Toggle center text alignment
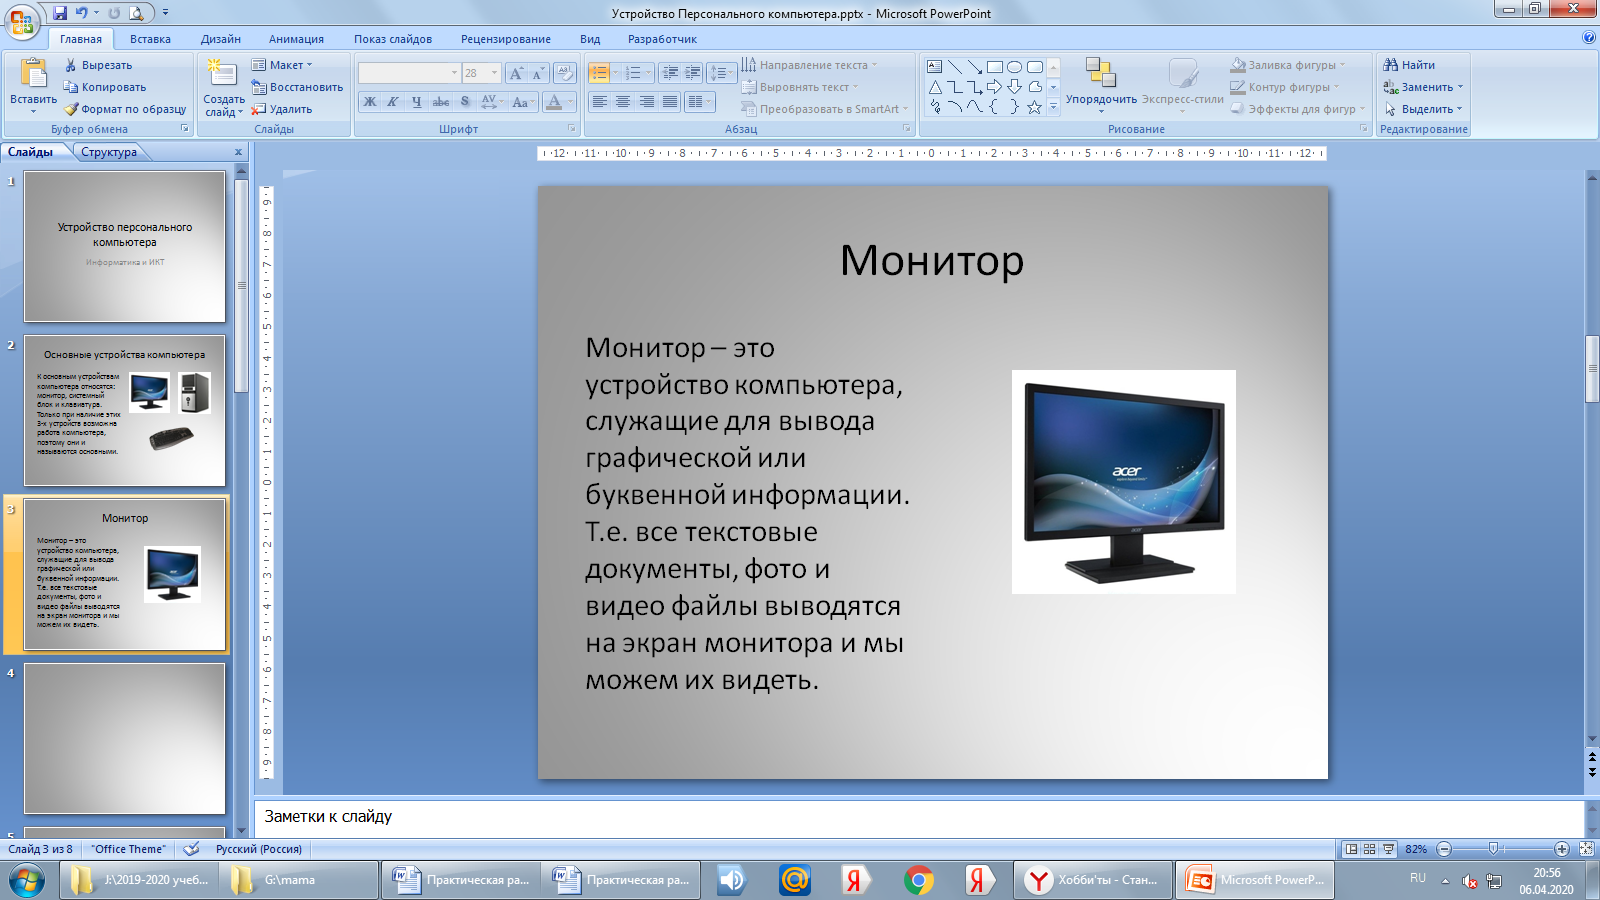Image resolution: width=1600 pixels, height=900 pixels. 623,102
